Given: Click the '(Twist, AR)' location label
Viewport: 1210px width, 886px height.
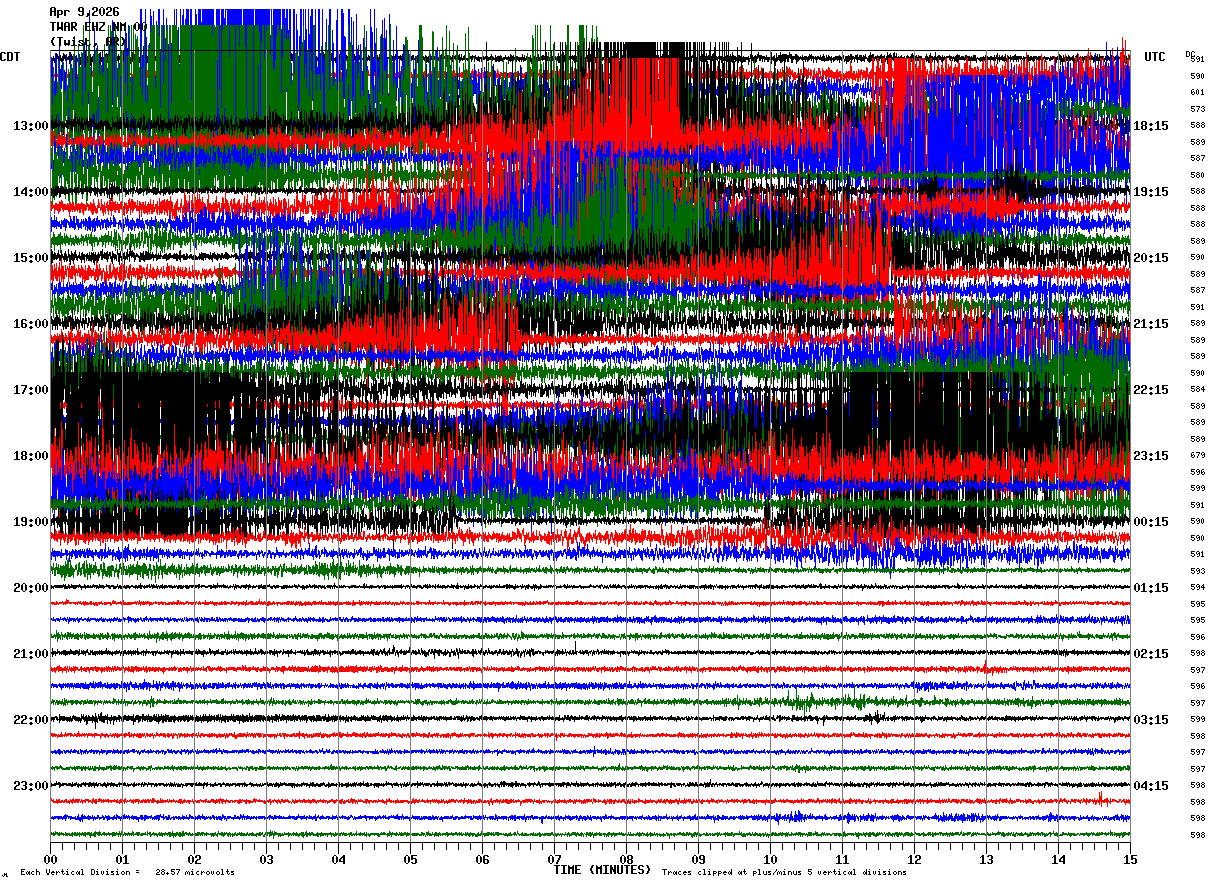Looking at the screenshot, I should (88, 42).
